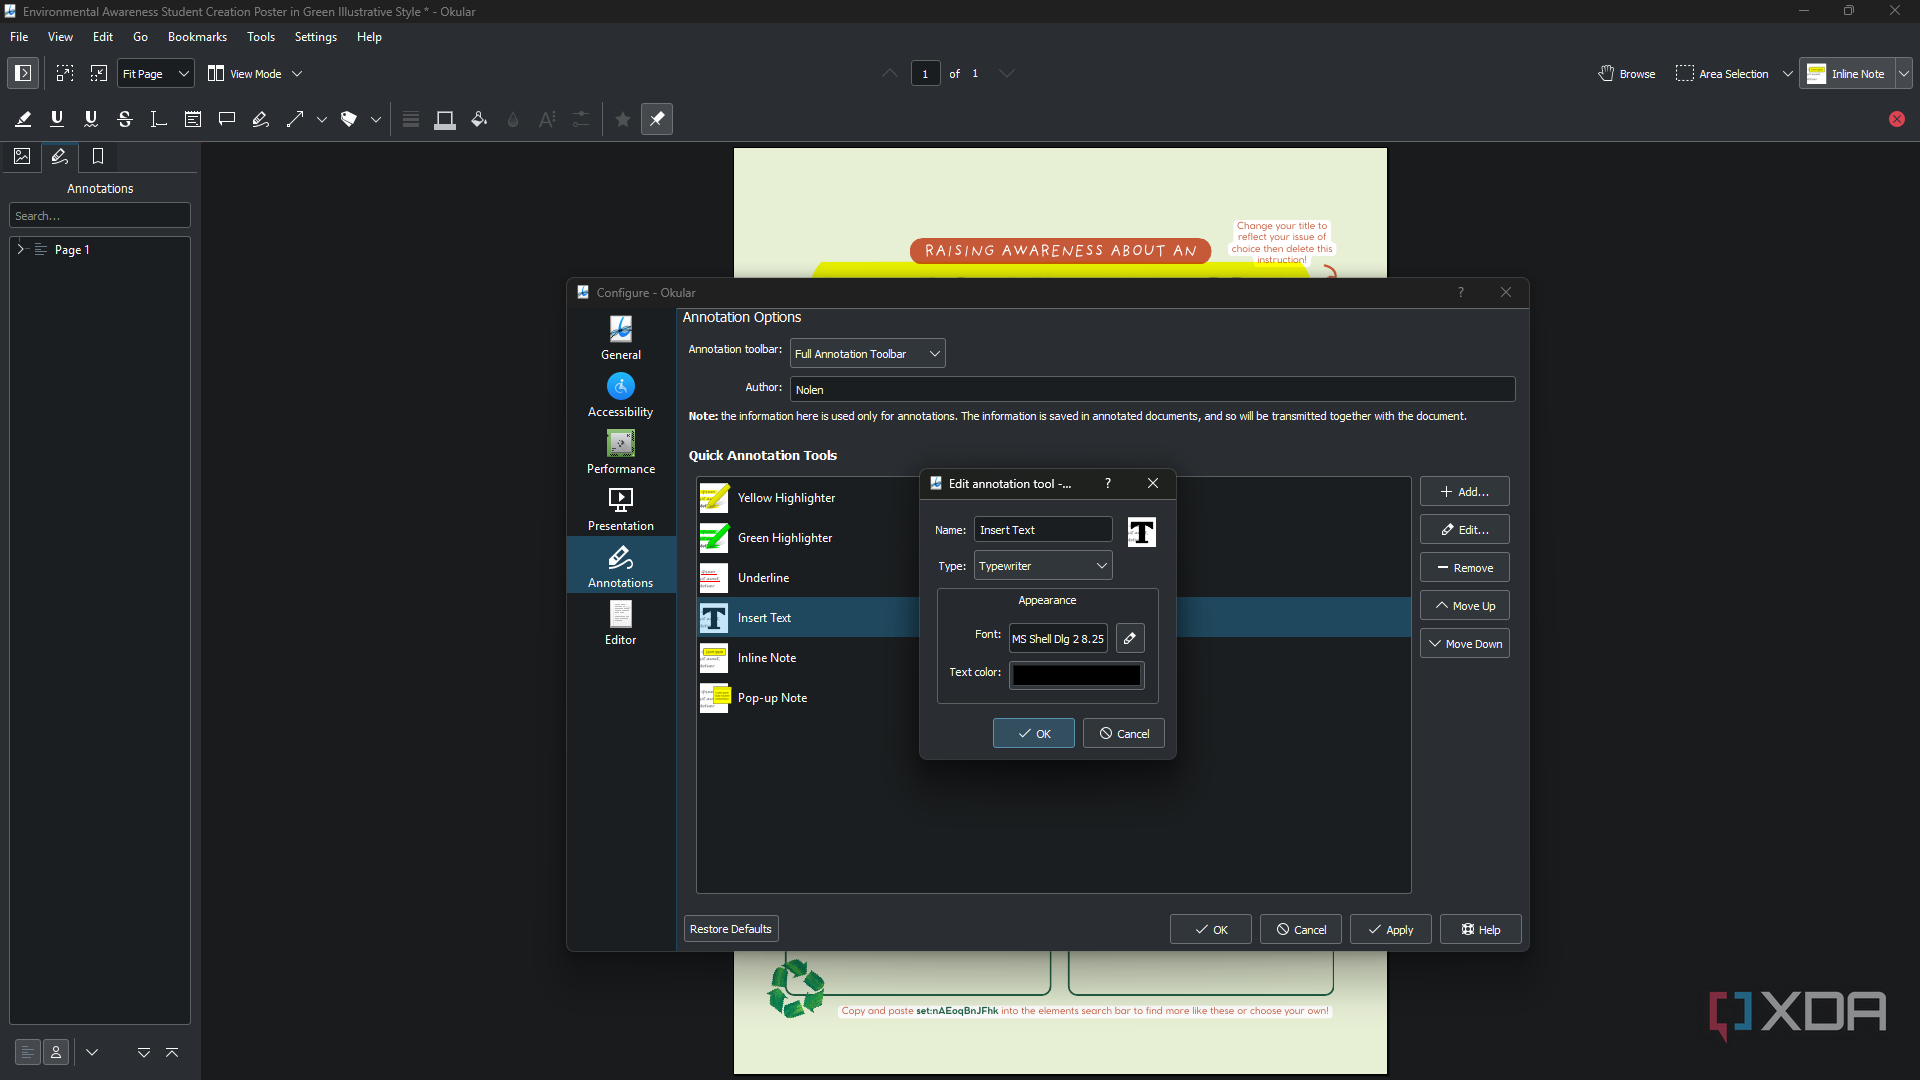Open the Annotation toolbar combo box
The width and height of the screenshot is (1920, 1080).
(867, 353)
